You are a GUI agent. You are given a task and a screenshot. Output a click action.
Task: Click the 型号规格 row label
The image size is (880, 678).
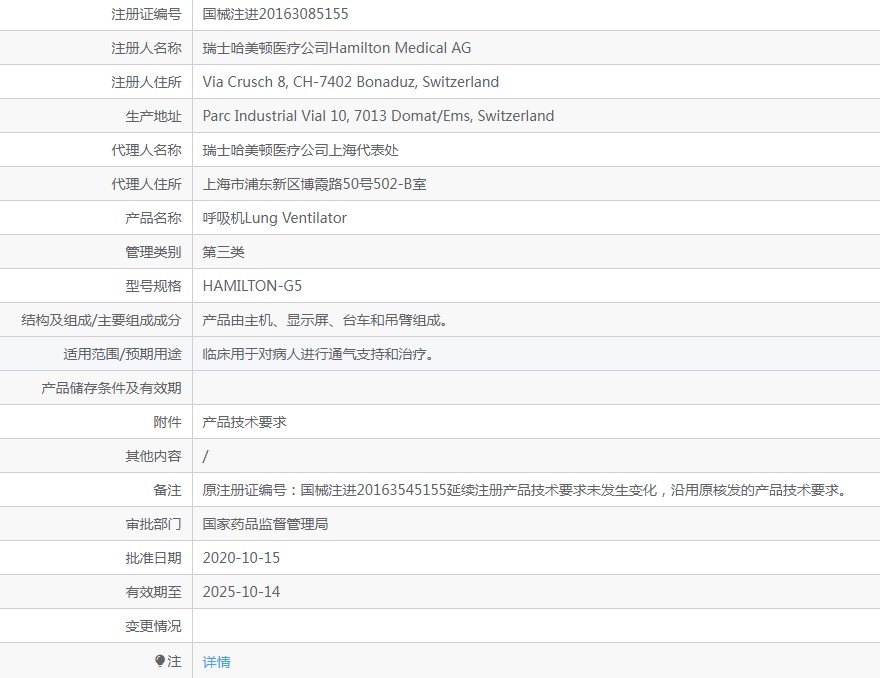point(153,286)
